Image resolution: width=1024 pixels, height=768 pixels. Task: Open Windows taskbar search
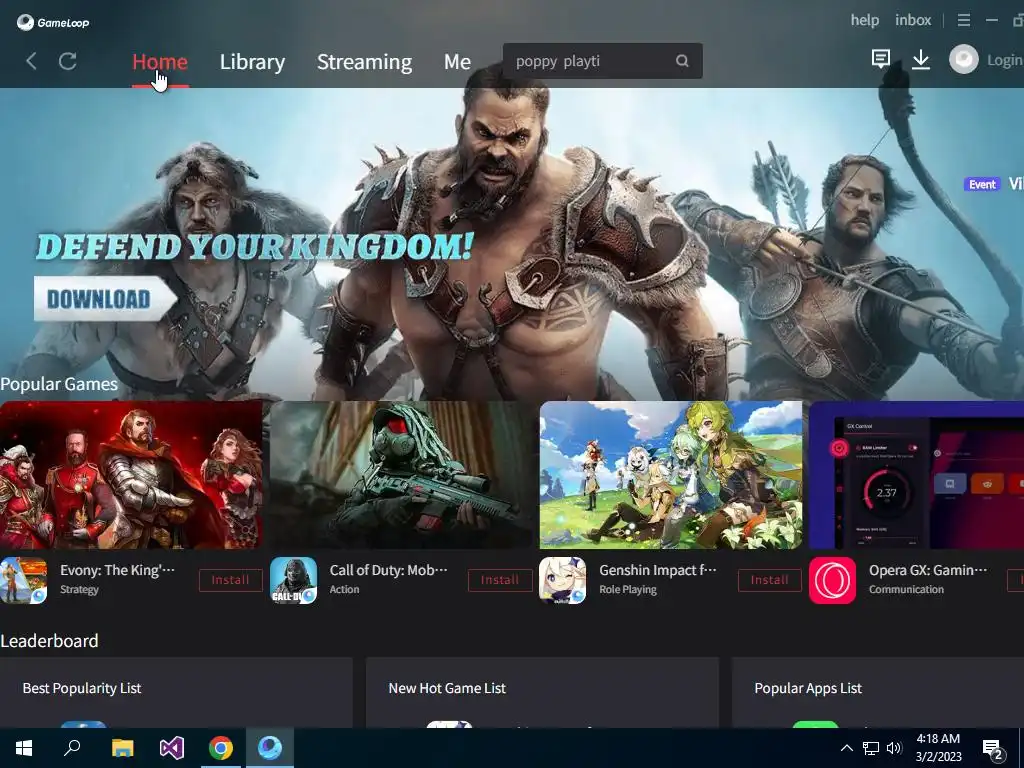coord(72,748)
